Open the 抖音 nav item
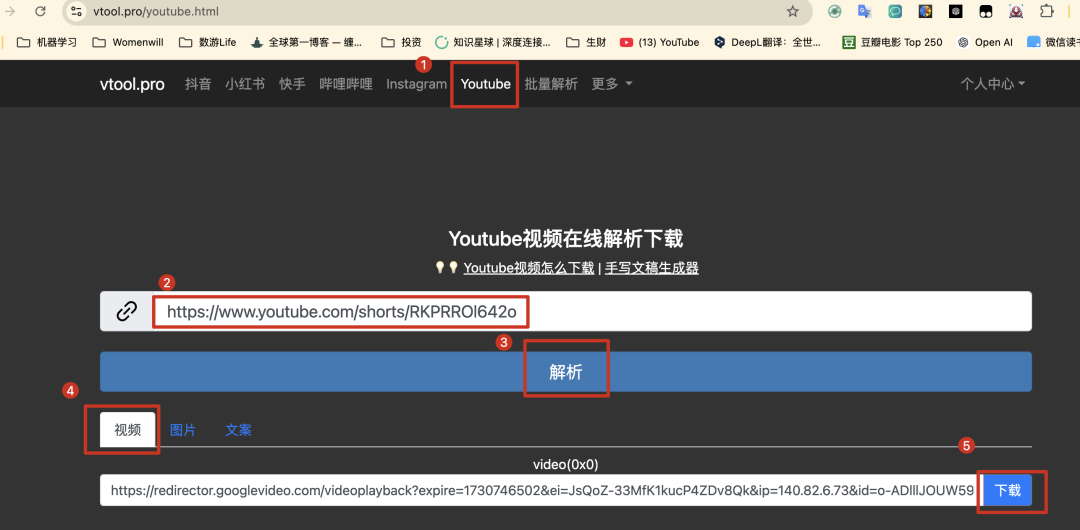1080x530 pixels. (x=198, y=84)
